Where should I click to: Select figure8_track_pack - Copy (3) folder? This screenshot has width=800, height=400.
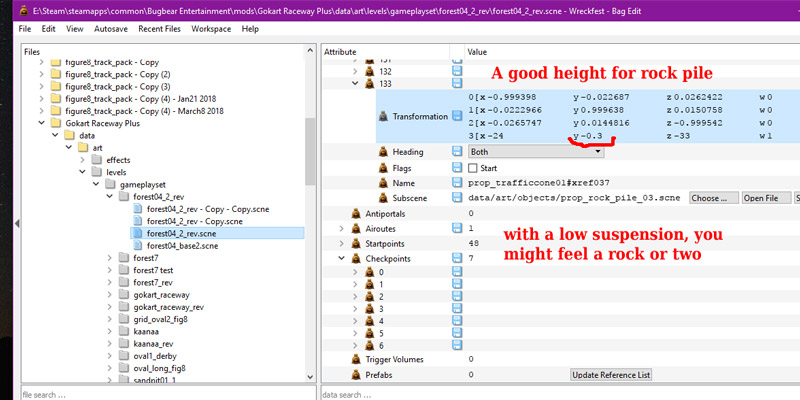[x=117, y=86]
